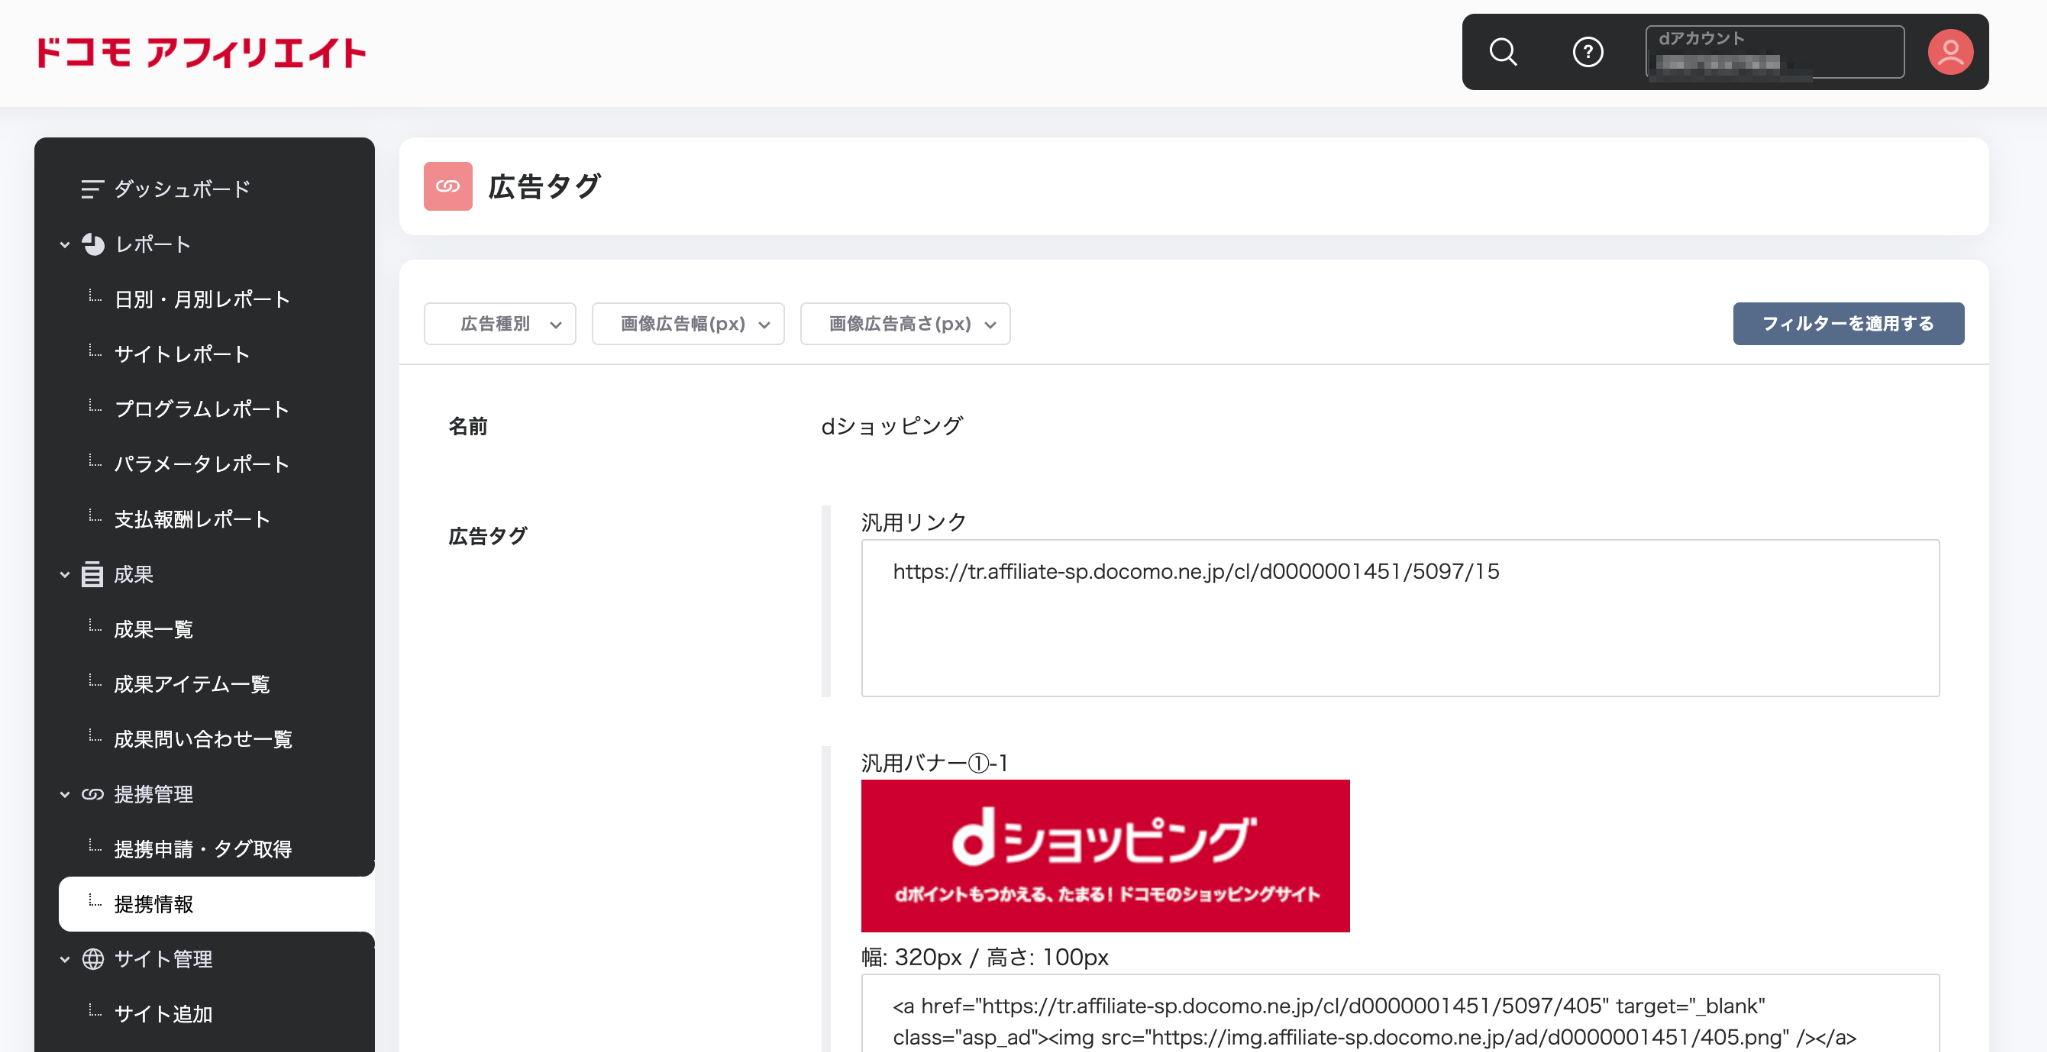Open the search magnifier icon

coord(1503,52)
